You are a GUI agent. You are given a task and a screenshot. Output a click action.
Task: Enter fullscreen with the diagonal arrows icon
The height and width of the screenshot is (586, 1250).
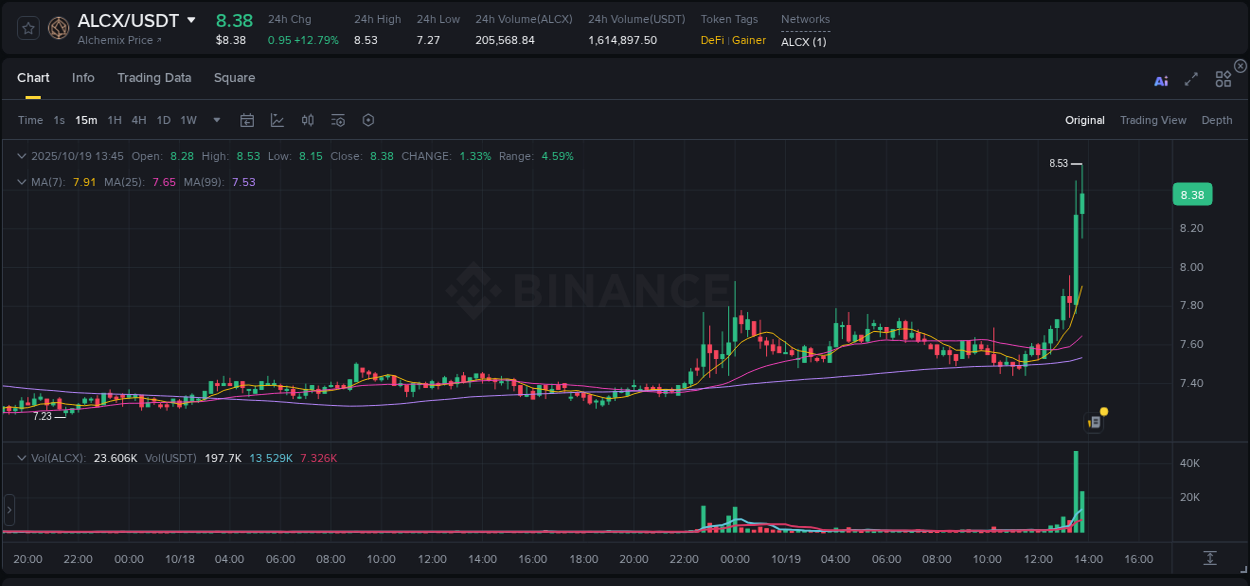point(1191,80)
